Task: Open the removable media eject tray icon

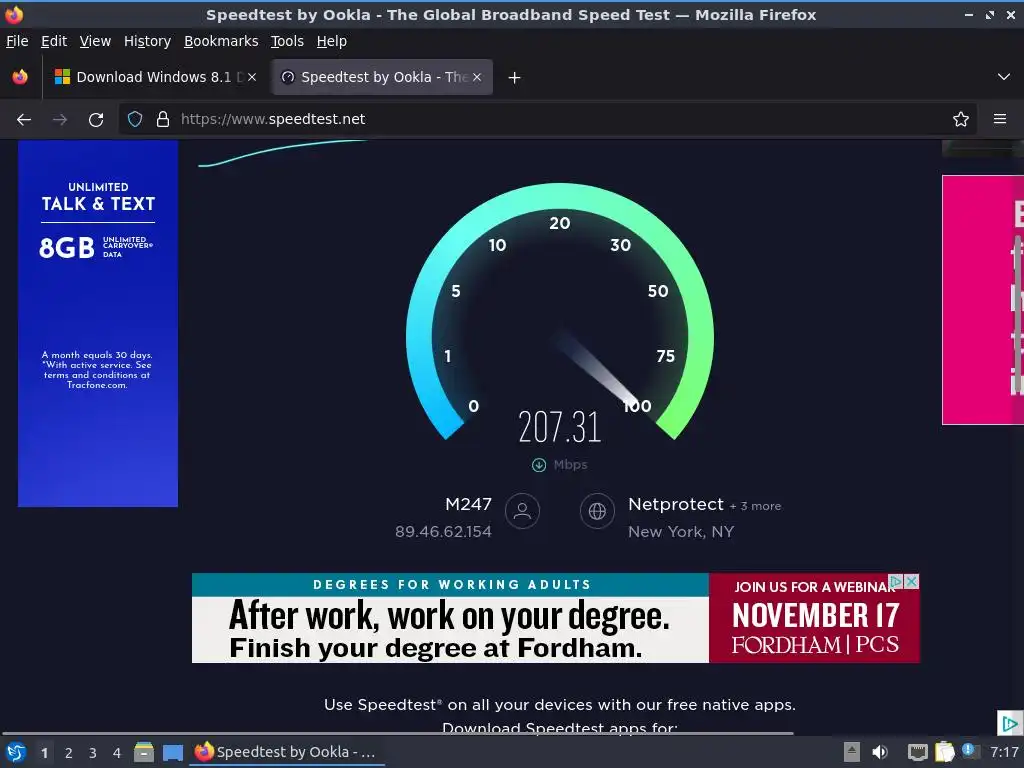Action: pyautogui.click(x=852, y=752)
